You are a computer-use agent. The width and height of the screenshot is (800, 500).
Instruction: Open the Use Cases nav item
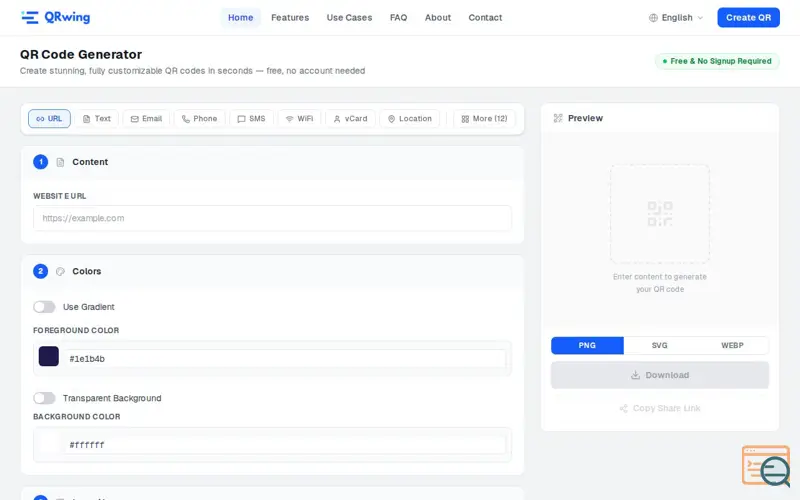[x=349, y=18]
